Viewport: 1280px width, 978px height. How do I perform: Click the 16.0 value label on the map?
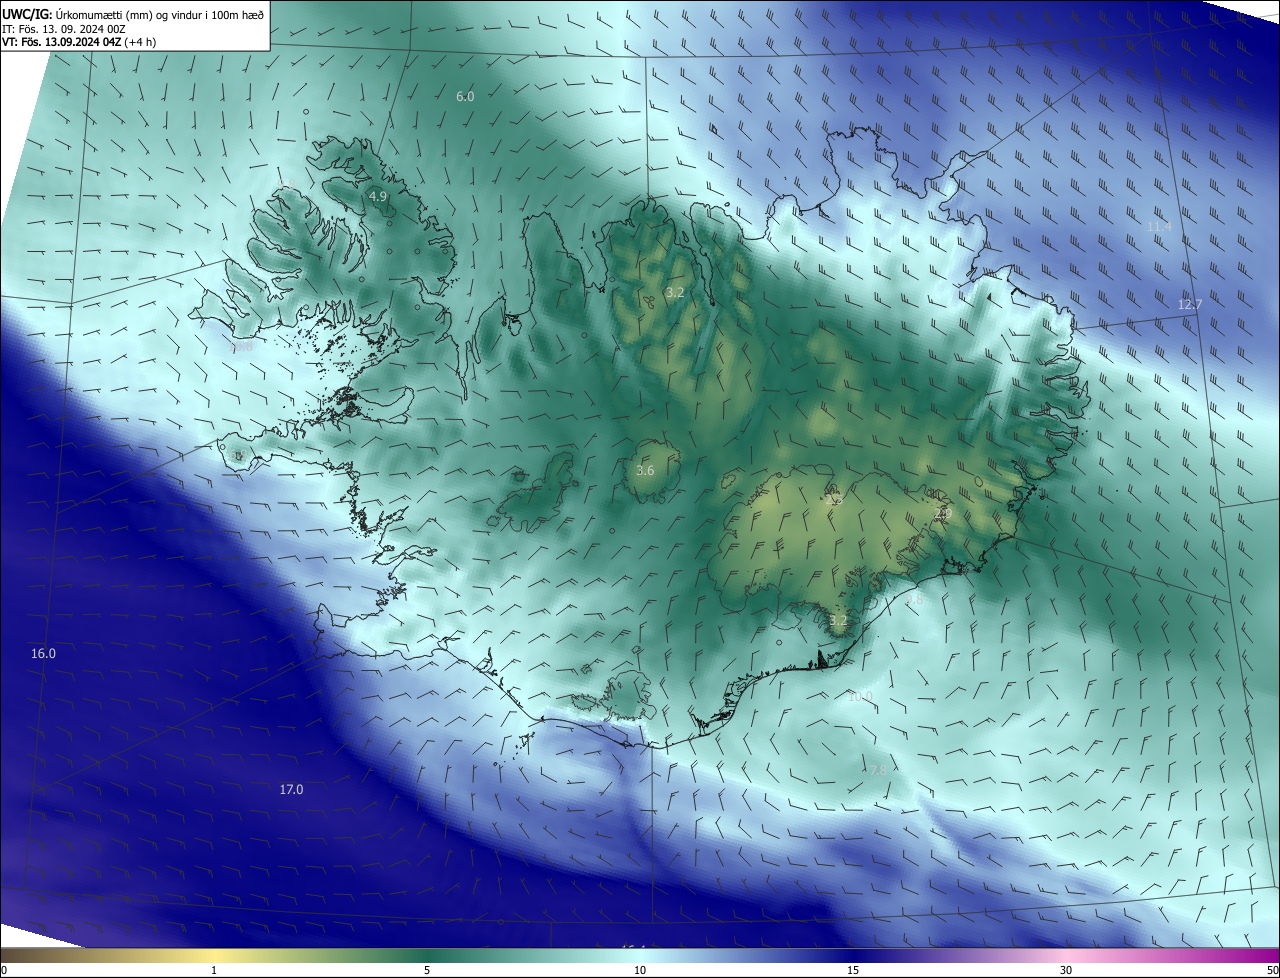point(43,654)
